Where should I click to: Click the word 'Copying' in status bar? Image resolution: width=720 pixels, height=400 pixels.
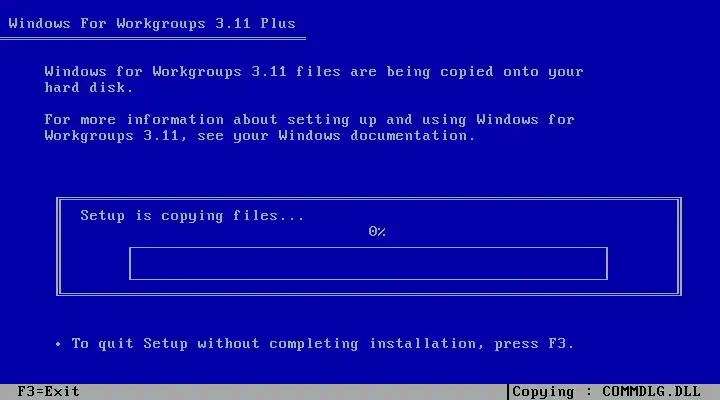(x=543, y=392)
